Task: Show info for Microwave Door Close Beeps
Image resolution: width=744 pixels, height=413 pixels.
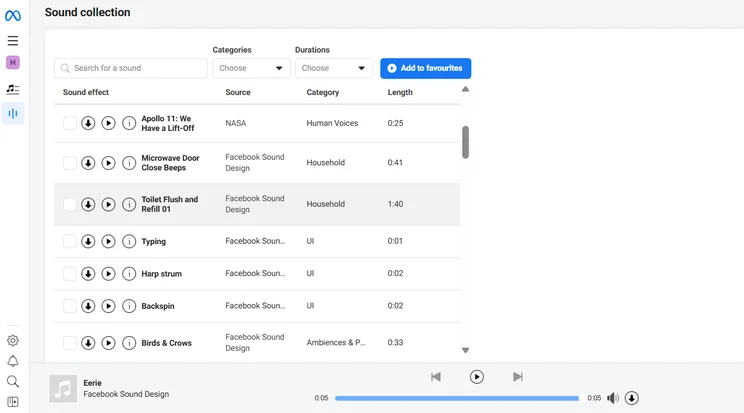Action: (x=129, y=163)
